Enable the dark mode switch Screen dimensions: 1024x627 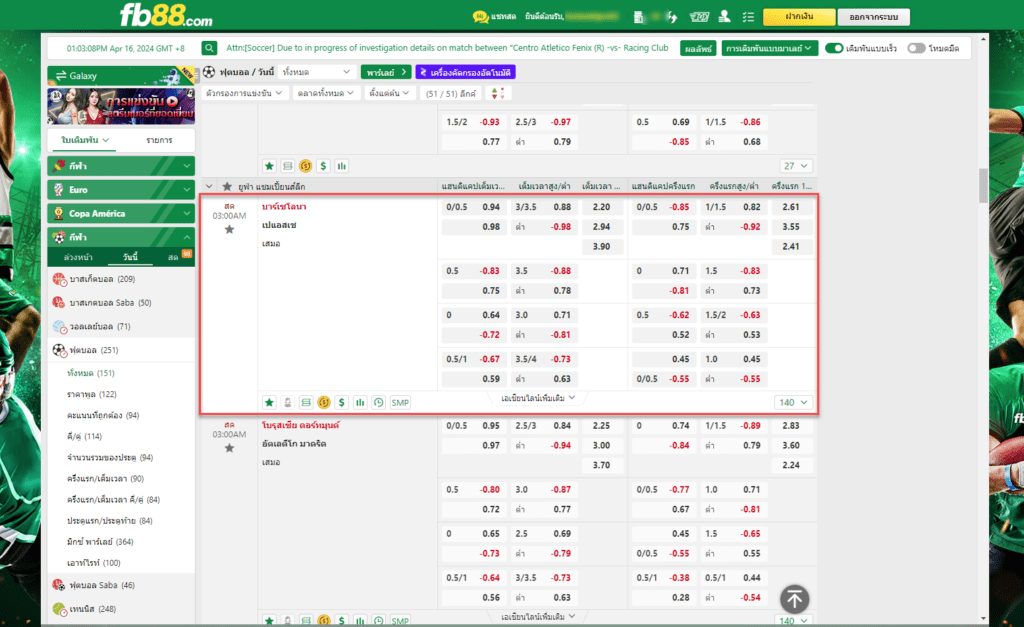click(916, 48)
